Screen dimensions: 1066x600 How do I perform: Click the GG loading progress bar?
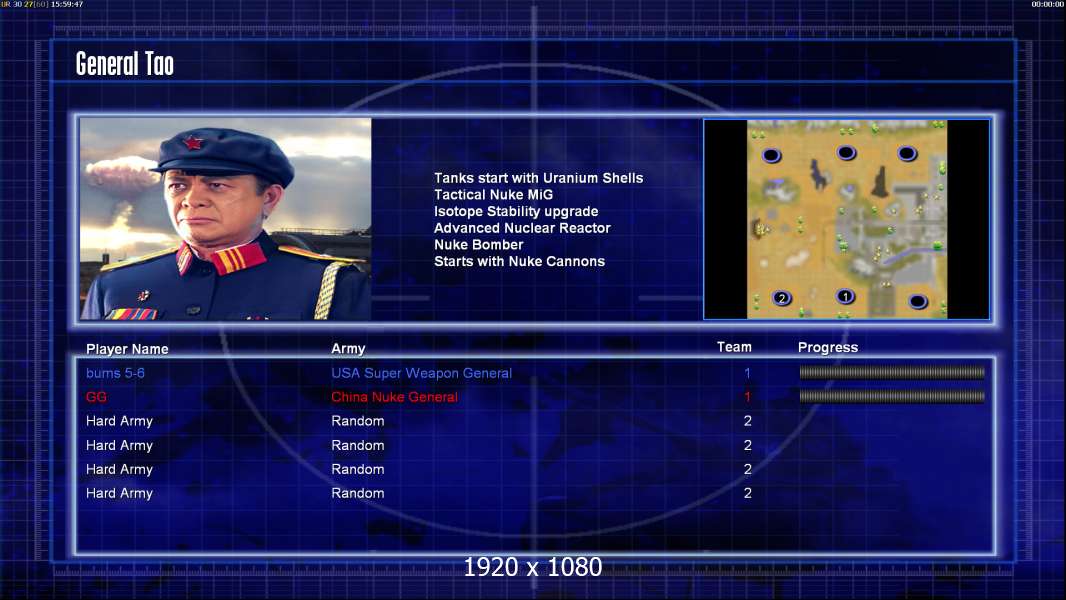tap(892, 396)
